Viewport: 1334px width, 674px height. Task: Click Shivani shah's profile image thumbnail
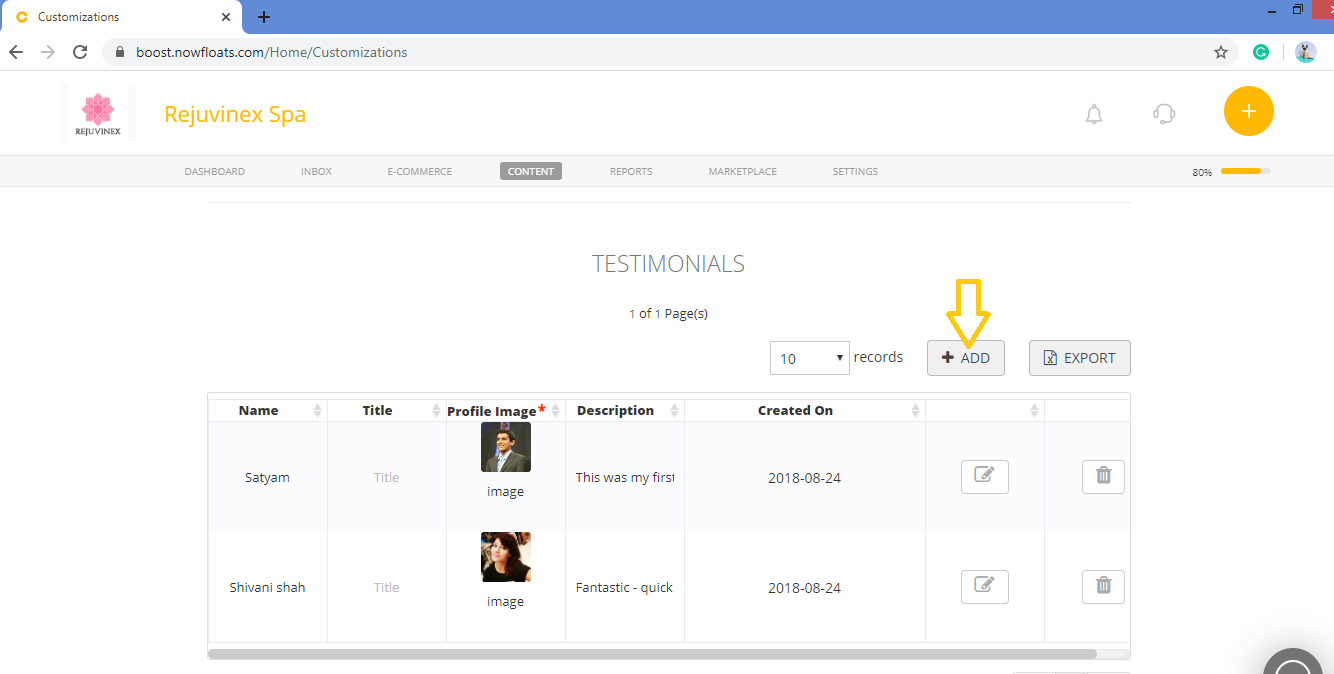pyautogui.click(x=506, y=557)
